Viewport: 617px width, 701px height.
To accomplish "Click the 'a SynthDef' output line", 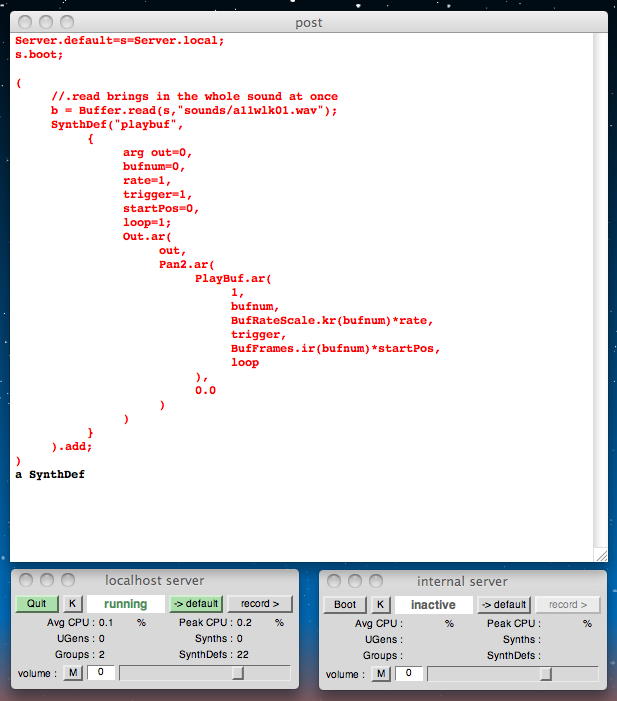I will (x=50, y=474).
